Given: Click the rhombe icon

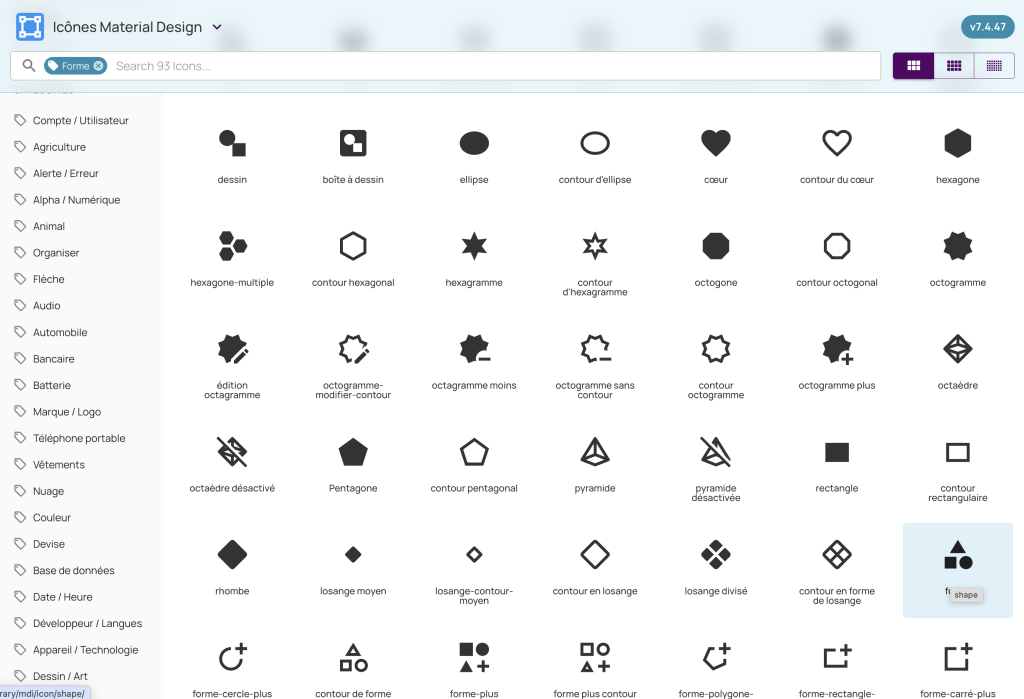Looking at the screenshot, I should click(232, 554).
